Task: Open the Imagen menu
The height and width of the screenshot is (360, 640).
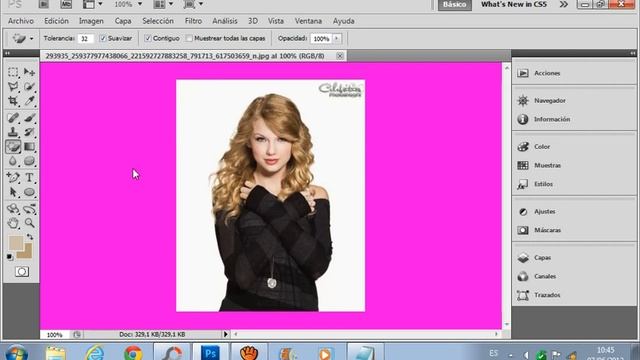Action: [91, 21]
